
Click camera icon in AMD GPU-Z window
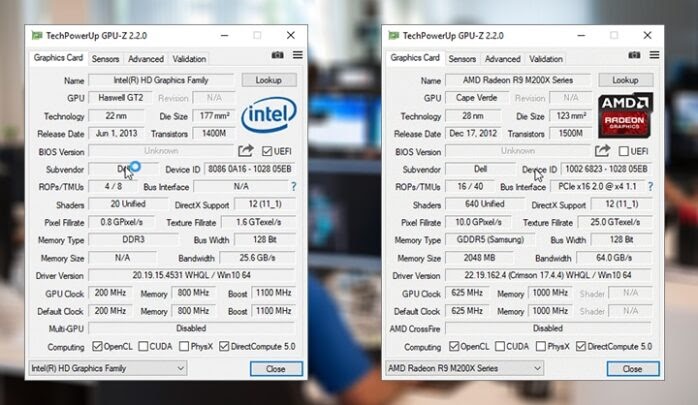tap(634, 55)
